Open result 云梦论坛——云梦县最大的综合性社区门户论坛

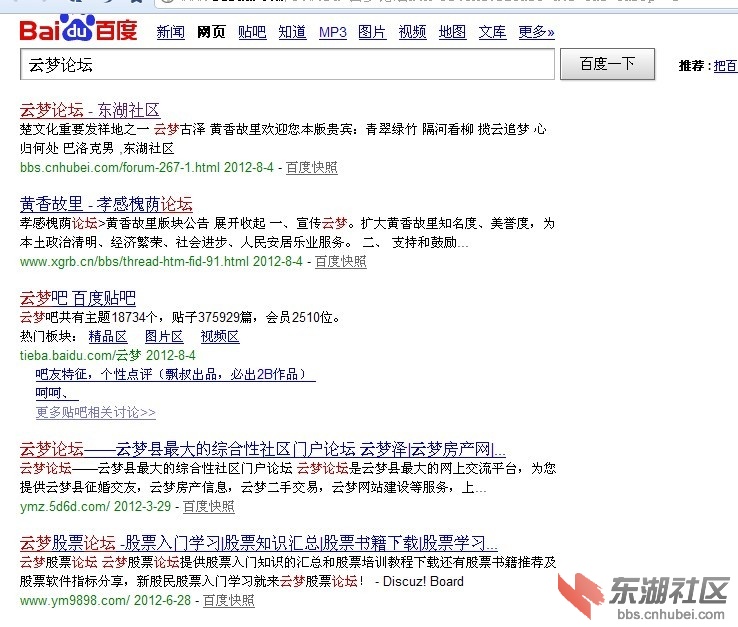(x=263, y=449)
